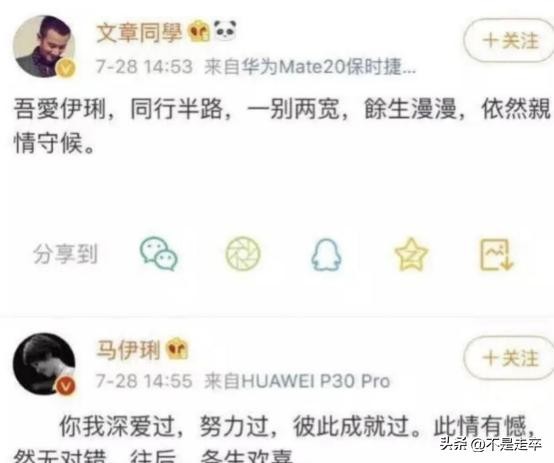Share to Qzone star icon
Screen dimensions: 554x463
pos(411,254)
